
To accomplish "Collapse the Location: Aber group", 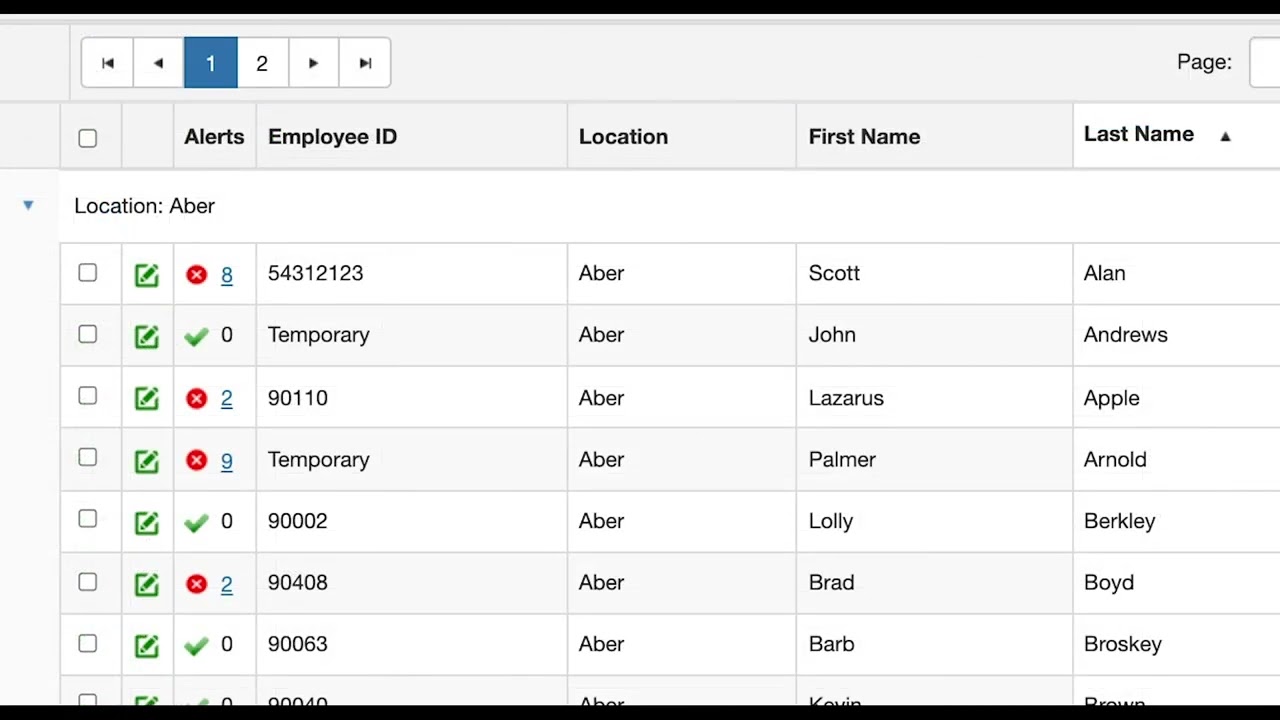I will 28,205.
